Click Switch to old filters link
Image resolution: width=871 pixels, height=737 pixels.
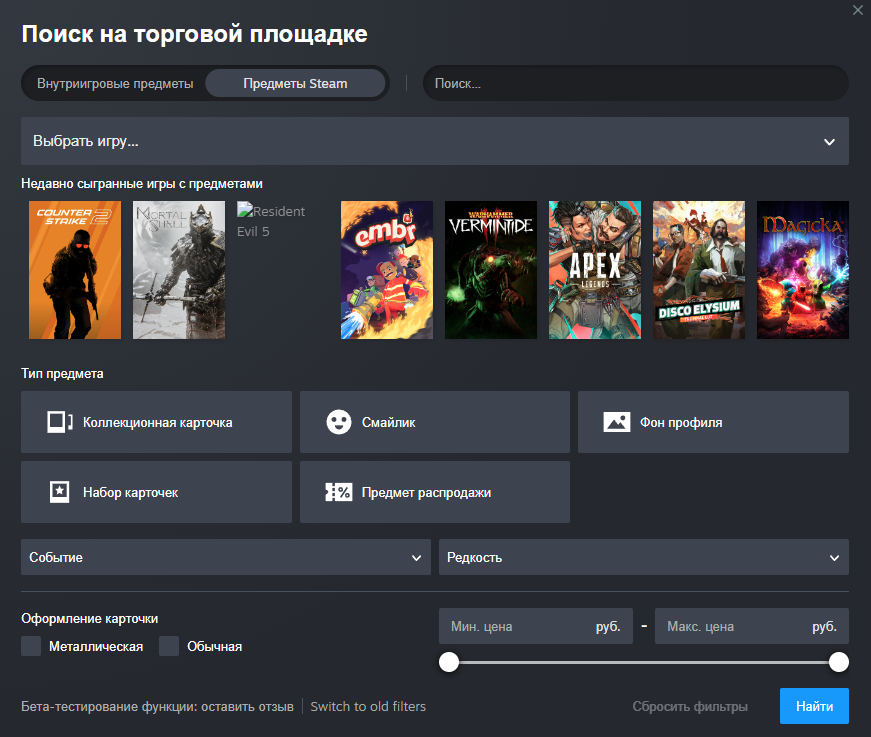[368, 706]
